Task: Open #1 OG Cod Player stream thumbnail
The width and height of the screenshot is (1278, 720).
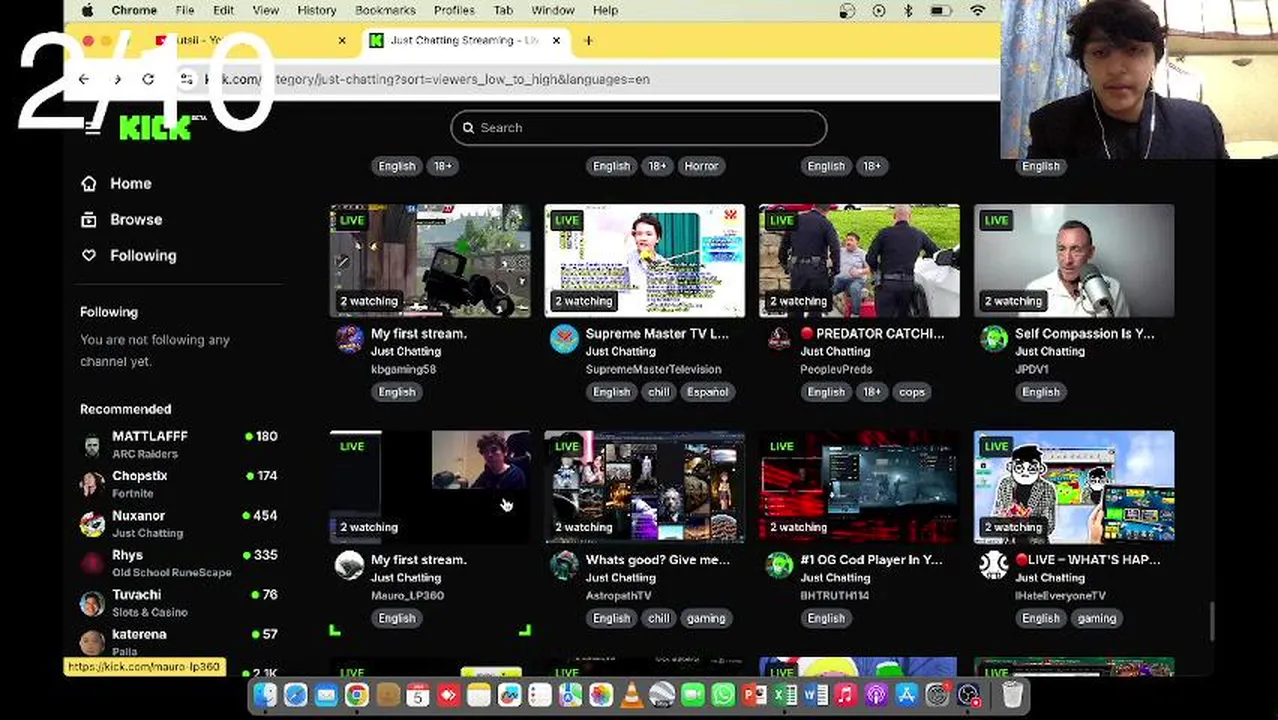Action: (860, 487)
